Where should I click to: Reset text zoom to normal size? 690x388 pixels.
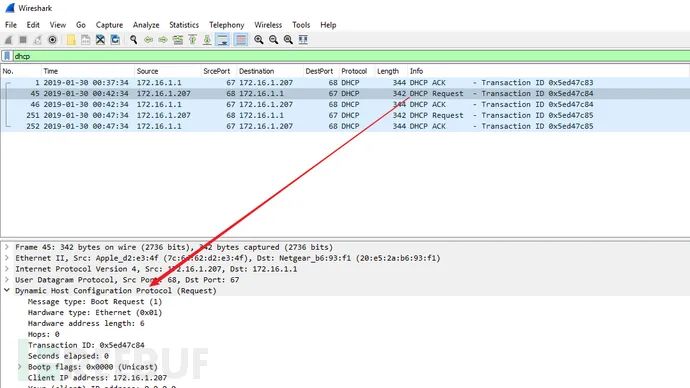point(288,40)
